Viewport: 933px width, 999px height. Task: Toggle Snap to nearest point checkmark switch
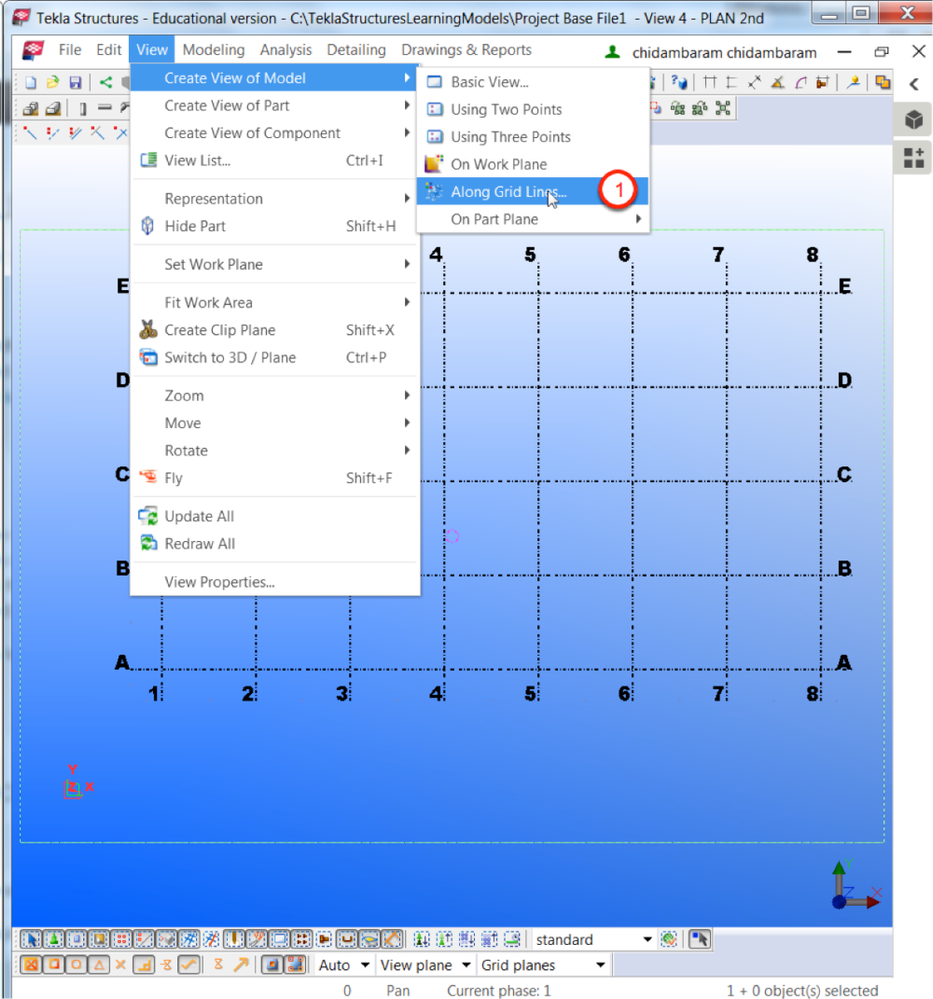[x=189, y=965]
